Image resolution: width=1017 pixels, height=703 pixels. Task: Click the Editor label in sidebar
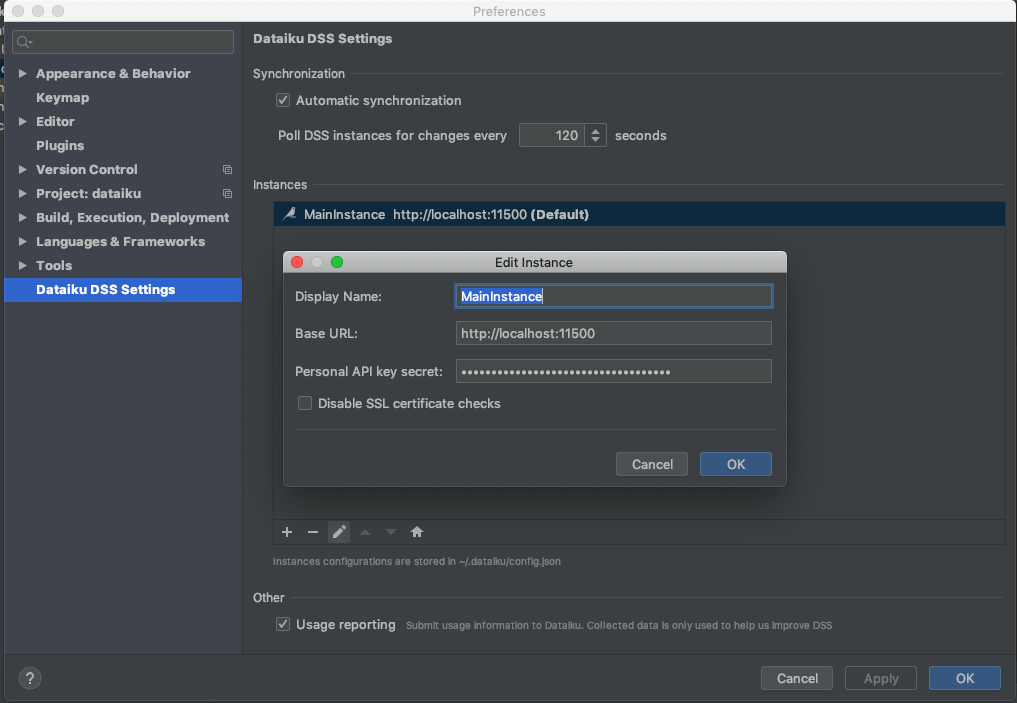tap(55, 121)
